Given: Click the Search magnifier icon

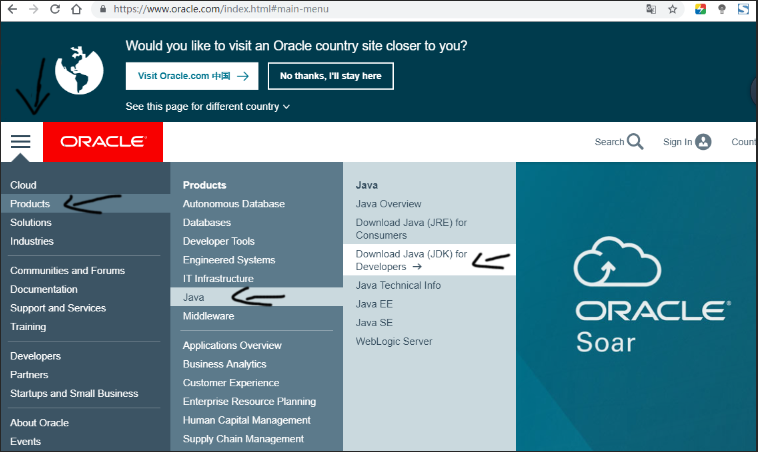Looking at the screenshot, I should (x=635, y=142).
